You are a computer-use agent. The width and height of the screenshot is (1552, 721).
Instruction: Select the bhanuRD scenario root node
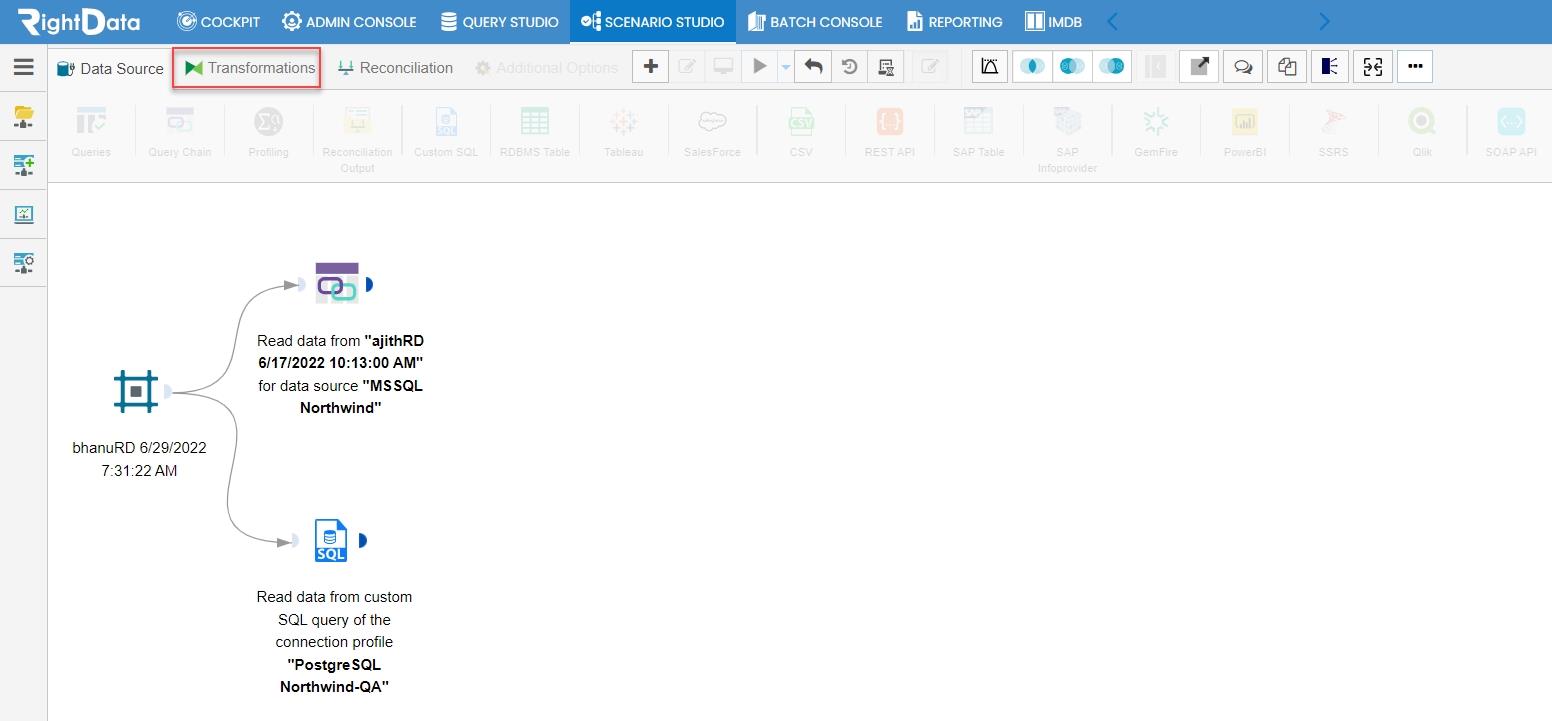[136, 391]
